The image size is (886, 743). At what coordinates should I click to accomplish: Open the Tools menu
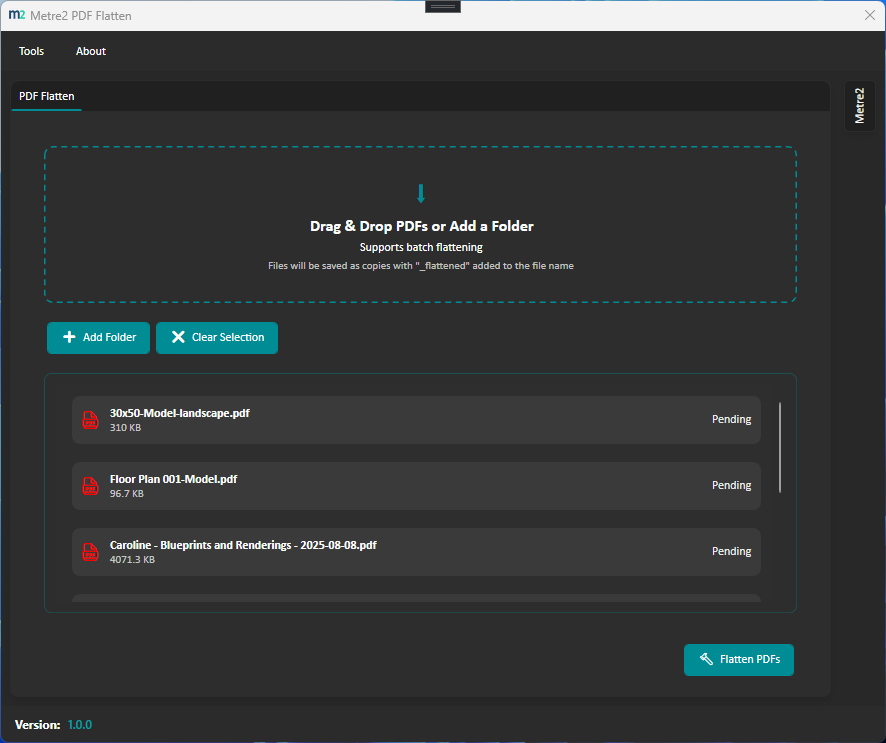point(31,51)
